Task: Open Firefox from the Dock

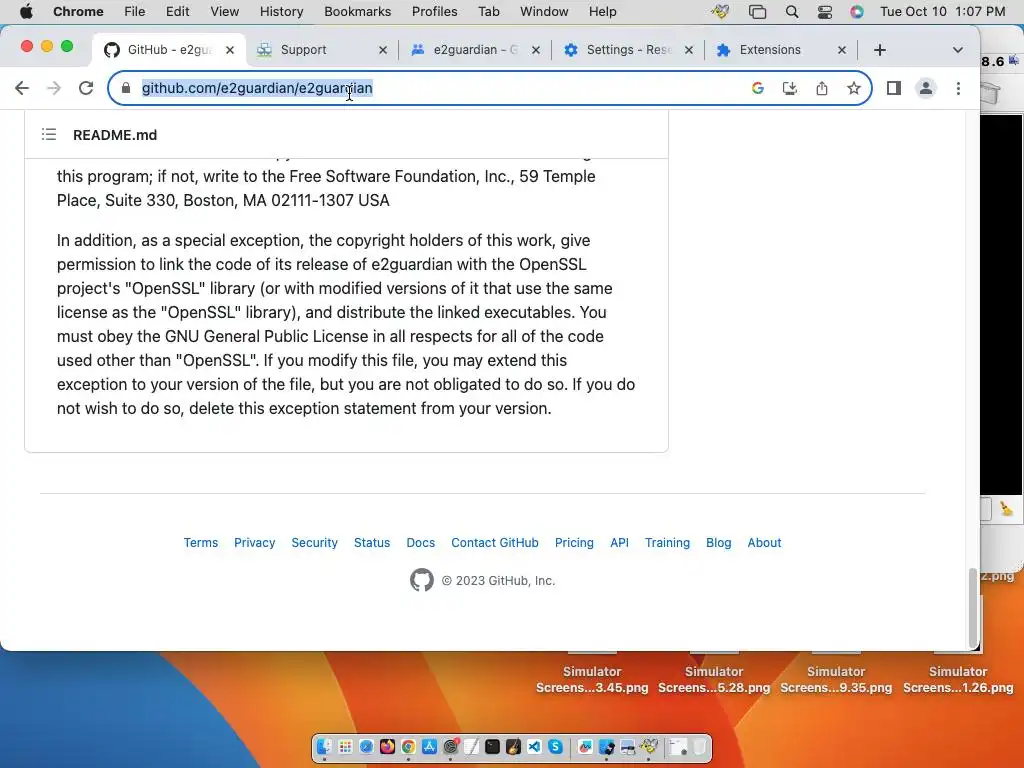Action: 387,746
